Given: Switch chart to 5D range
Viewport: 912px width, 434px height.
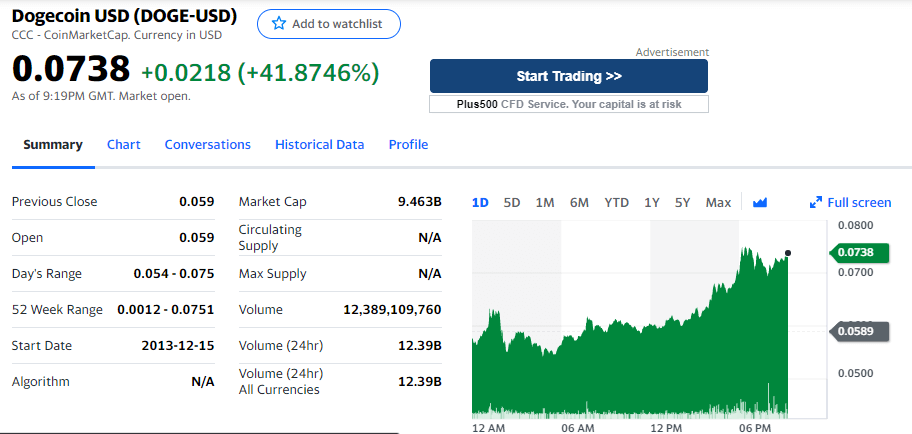Looking at the screenshot, I should point(512,202).
